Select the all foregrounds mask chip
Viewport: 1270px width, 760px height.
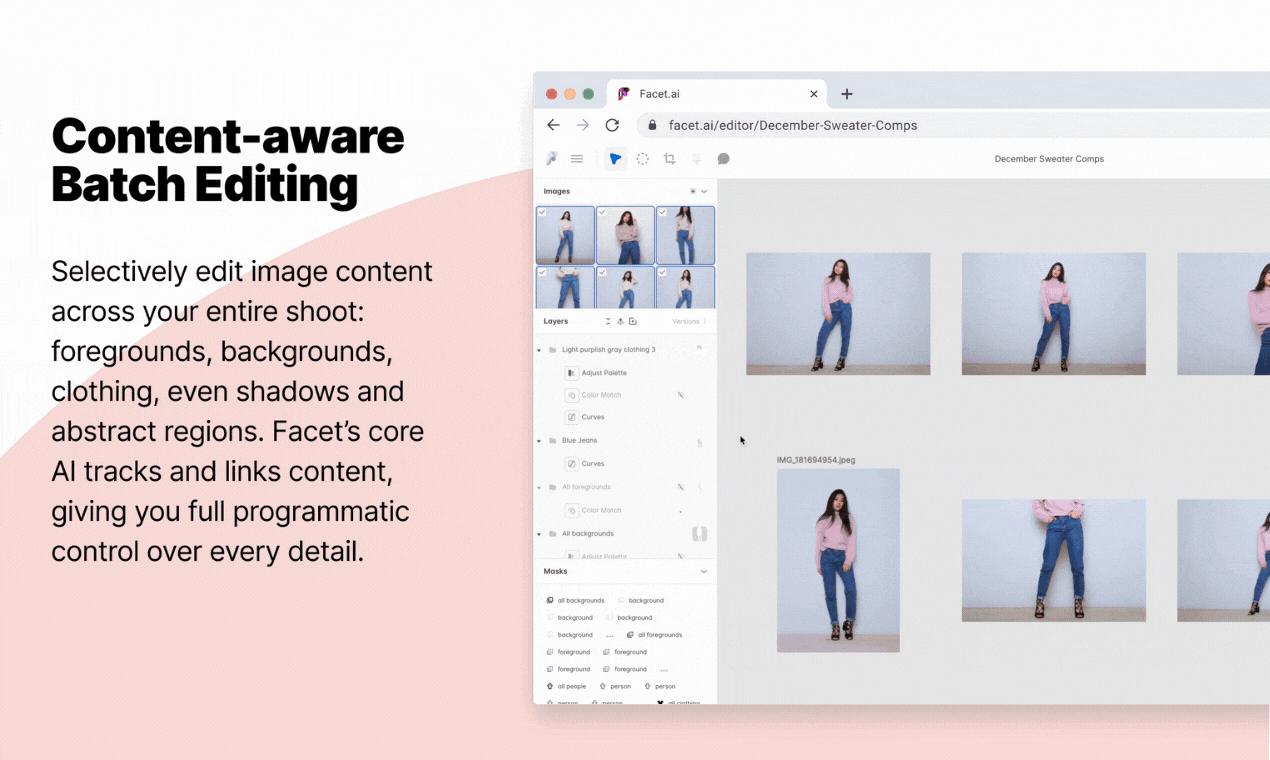(654, 635)
